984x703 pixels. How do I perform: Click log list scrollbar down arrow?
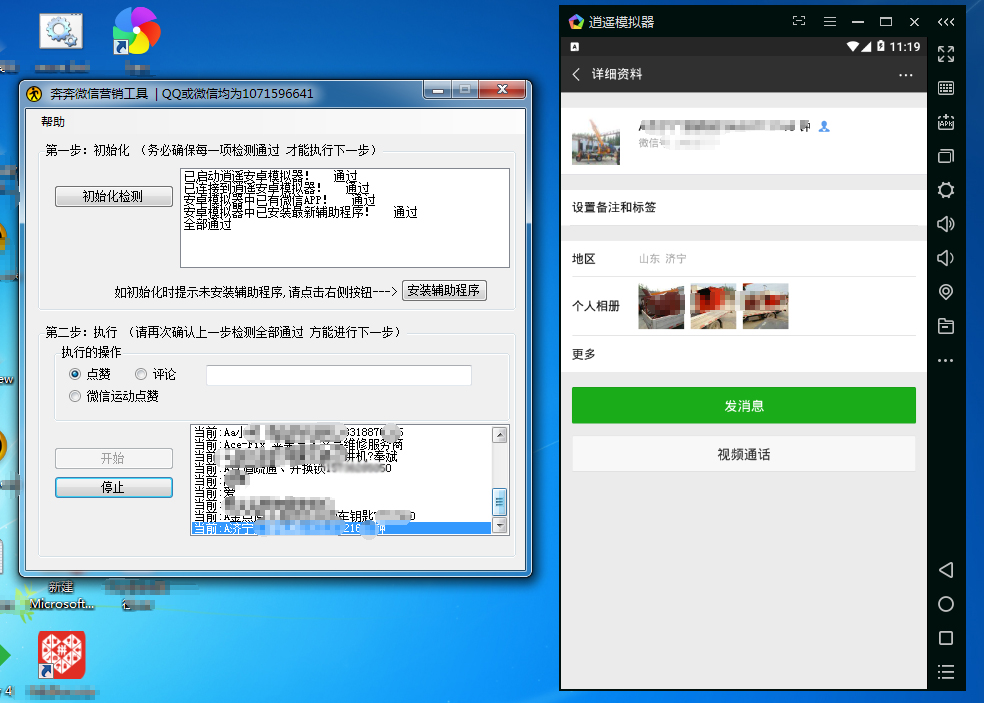pyautogui.click(x=500, y=525)
